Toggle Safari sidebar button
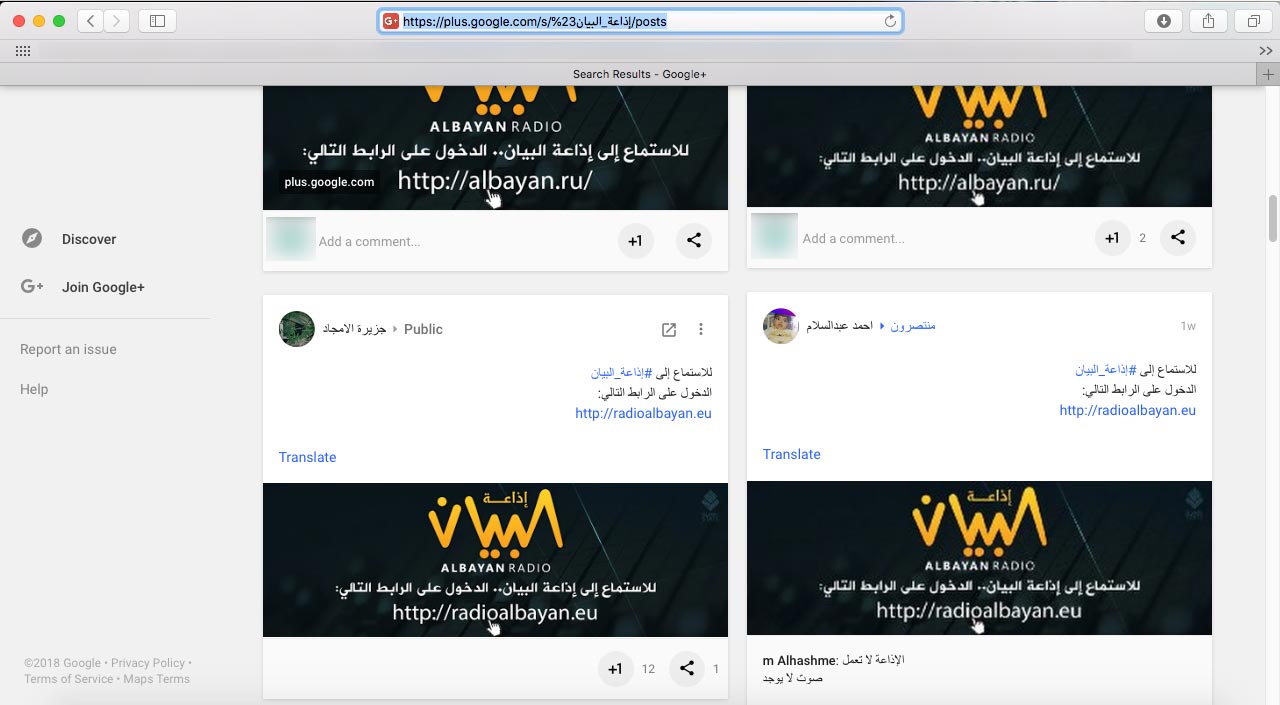This screenshot has height=705, width=1280. click(x=157, y=21)
